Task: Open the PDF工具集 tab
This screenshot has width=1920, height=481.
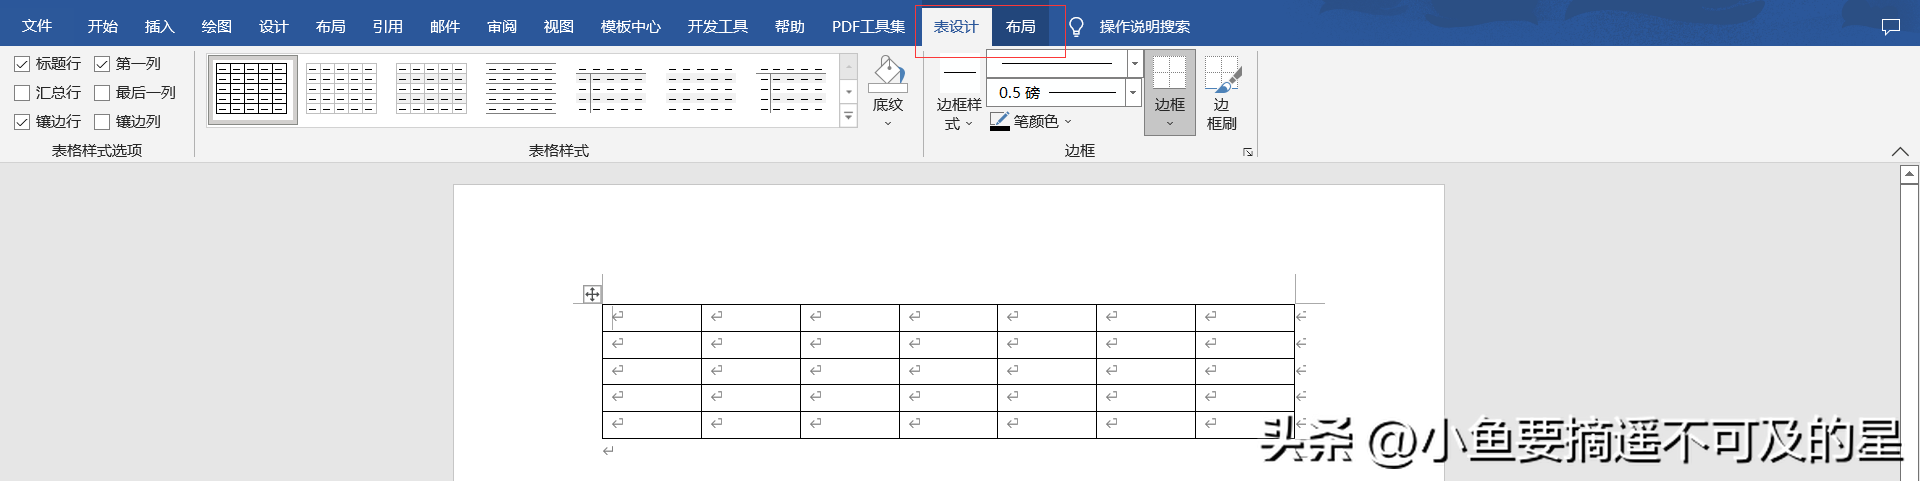Action: [x=869, y=27]
